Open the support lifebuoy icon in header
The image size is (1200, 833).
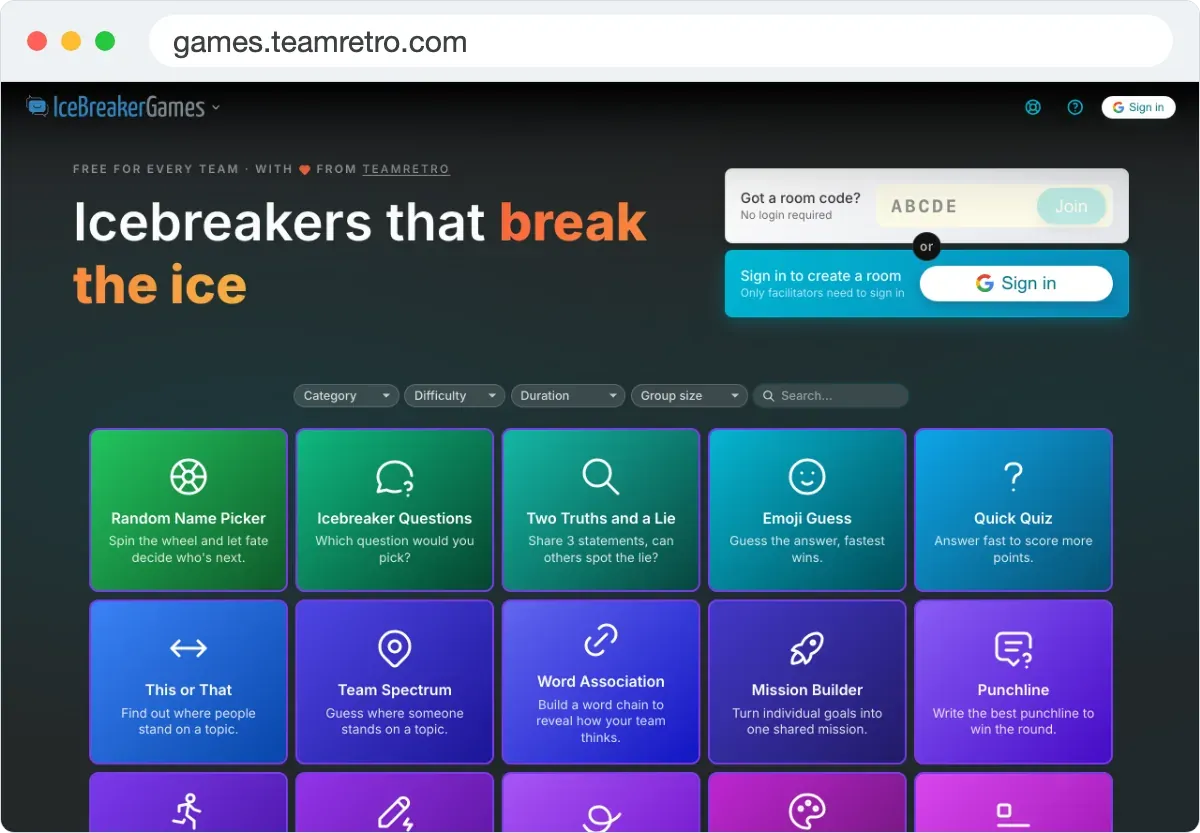click(x=1033, y=107)
